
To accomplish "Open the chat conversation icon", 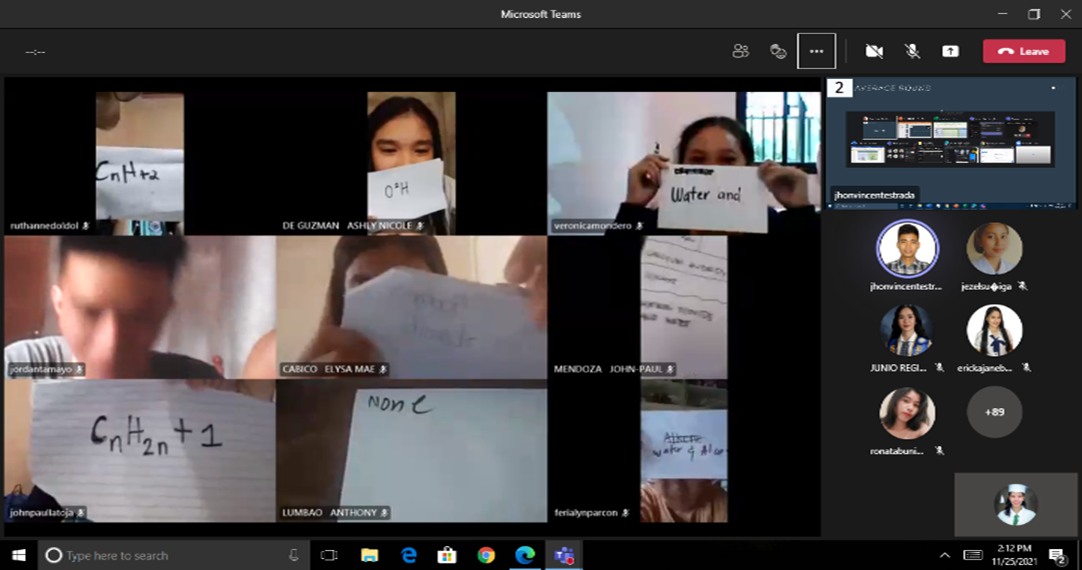I will pyautogui.click(x=778, y=51).
